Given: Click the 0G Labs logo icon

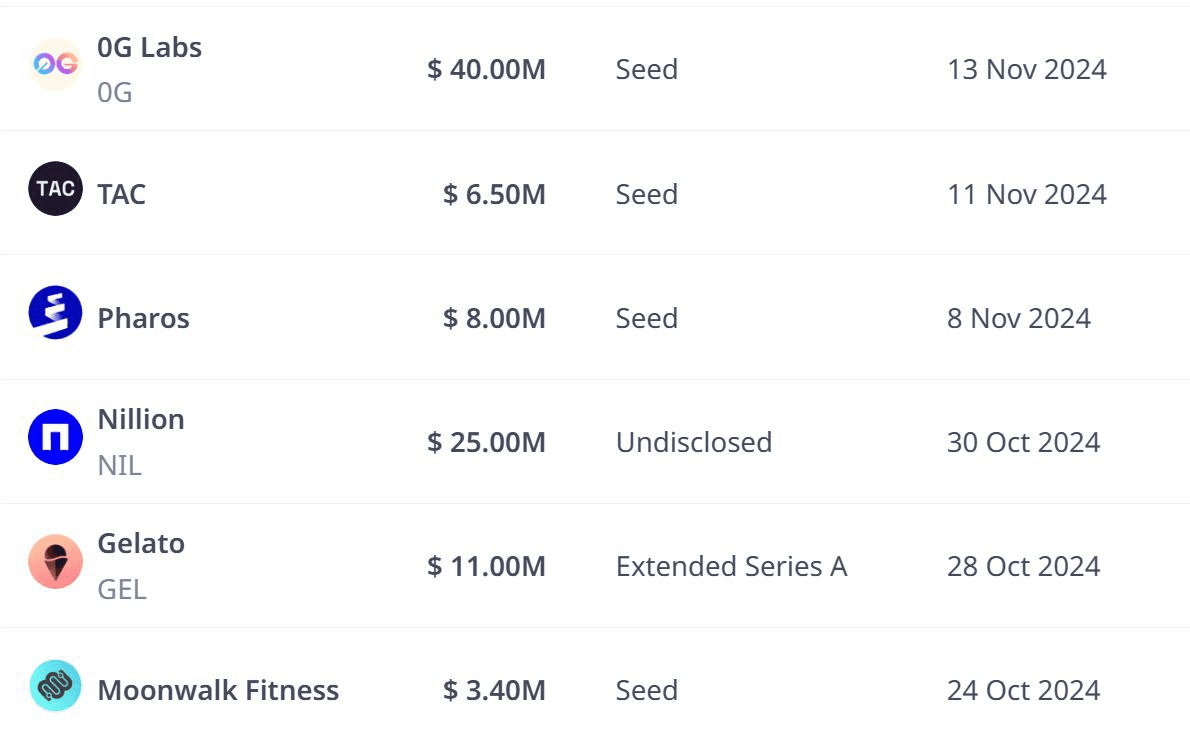Looking at the screenshot, I should click(x=55, y=65).
